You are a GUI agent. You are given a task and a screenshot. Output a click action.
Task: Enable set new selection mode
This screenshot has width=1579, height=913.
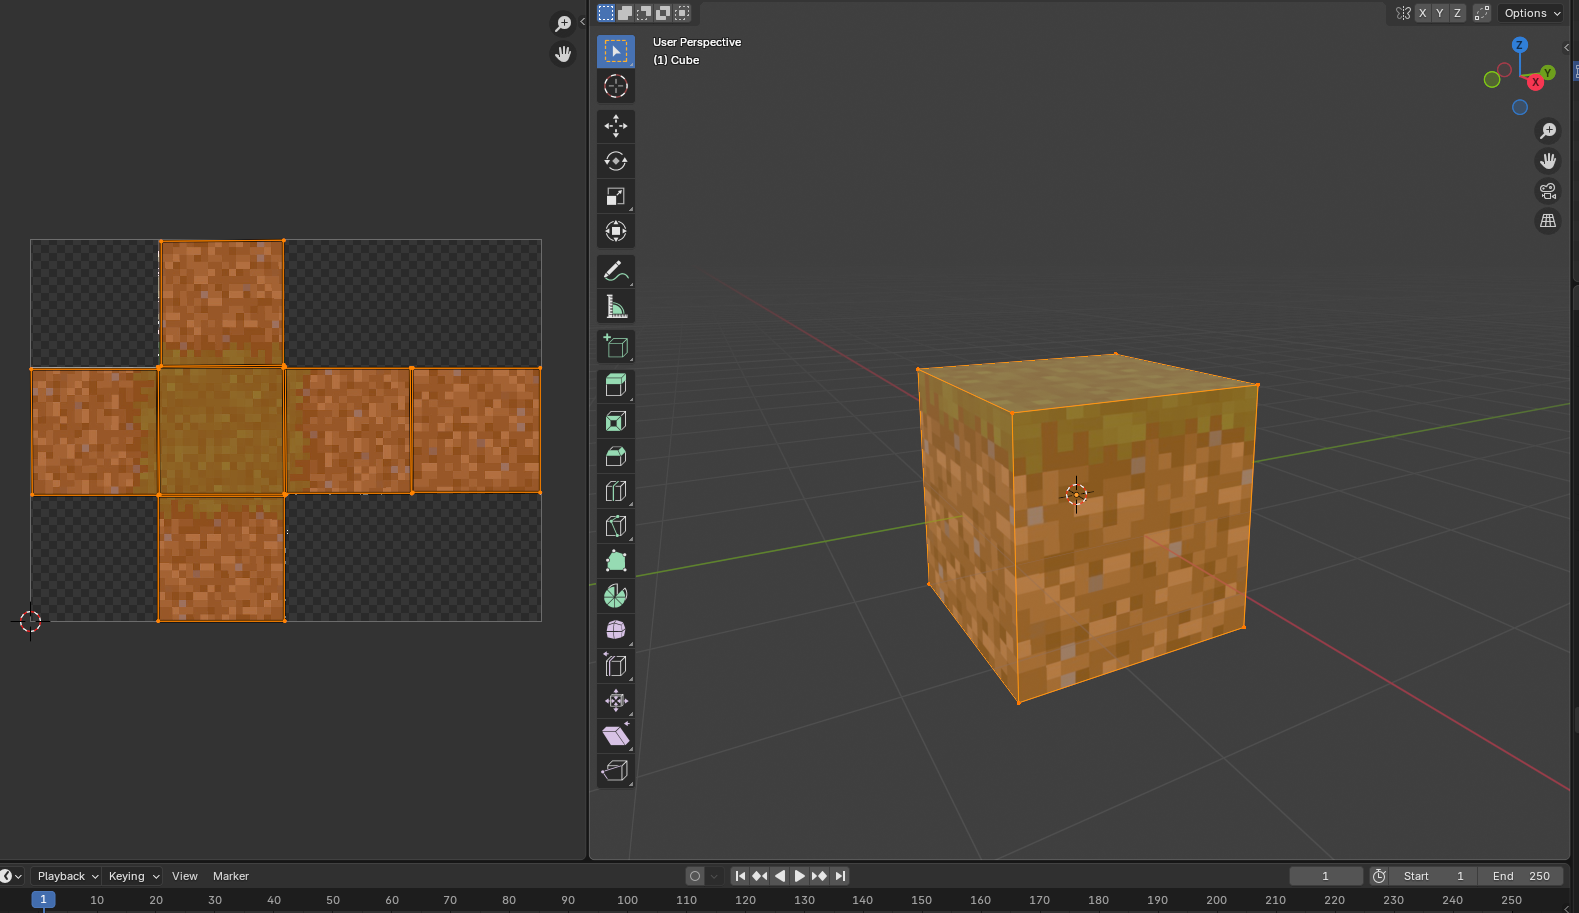click(x=606, y=13)
